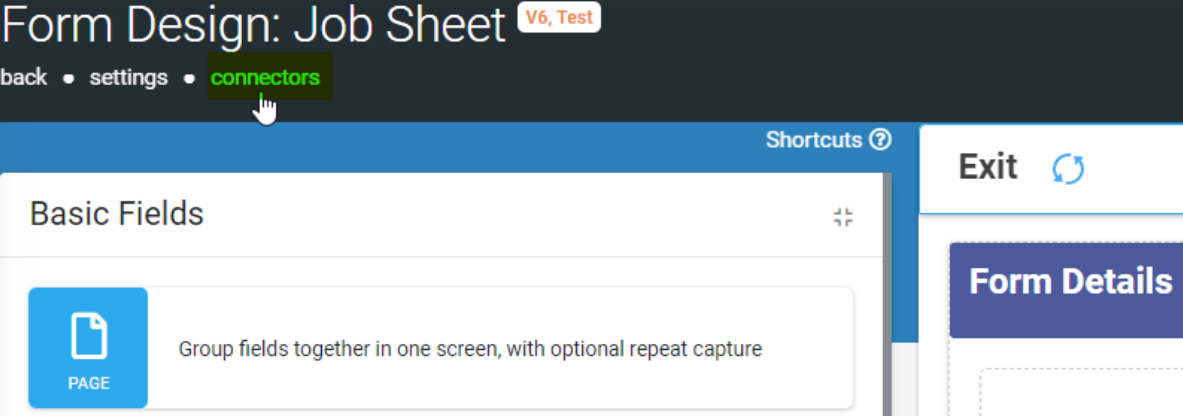Click the white Exit toolbar right of refresh

[1134, 169]
